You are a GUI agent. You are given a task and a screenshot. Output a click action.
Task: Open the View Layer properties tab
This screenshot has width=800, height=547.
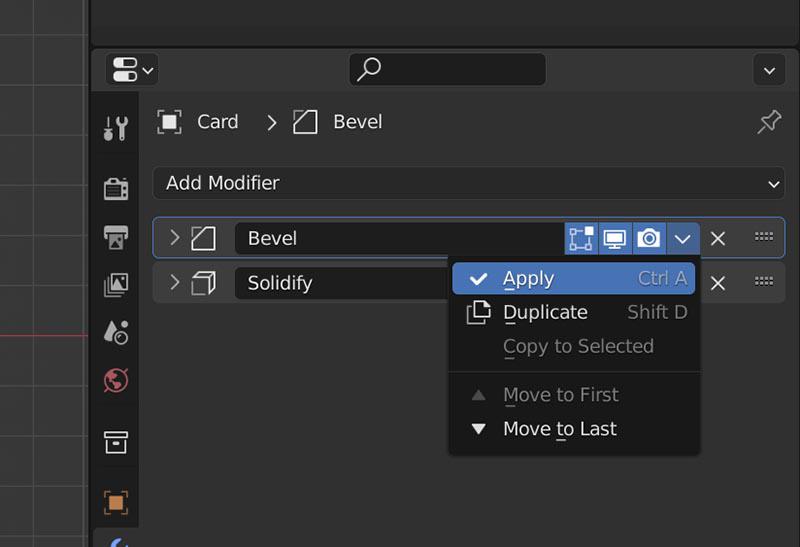click(x=116, y=284)
